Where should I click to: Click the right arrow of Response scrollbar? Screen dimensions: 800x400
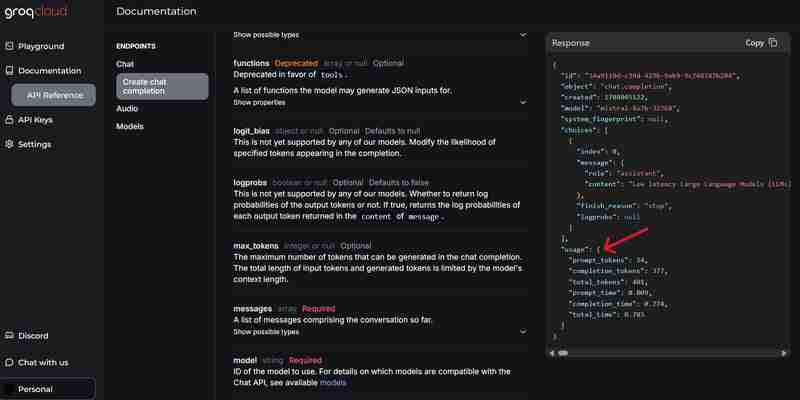784,353
